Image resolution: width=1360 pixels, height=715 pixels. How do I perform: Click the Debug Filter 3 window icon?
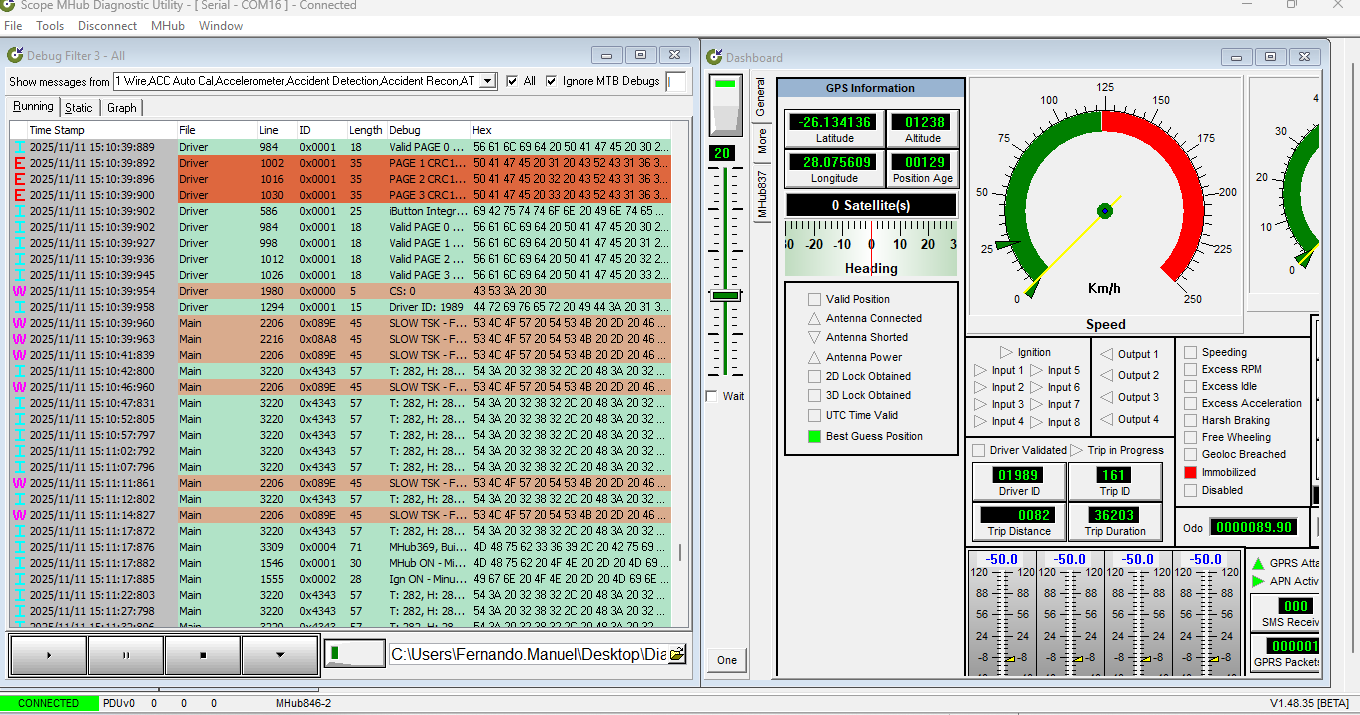pyautogui.click(x=15, y=55)
